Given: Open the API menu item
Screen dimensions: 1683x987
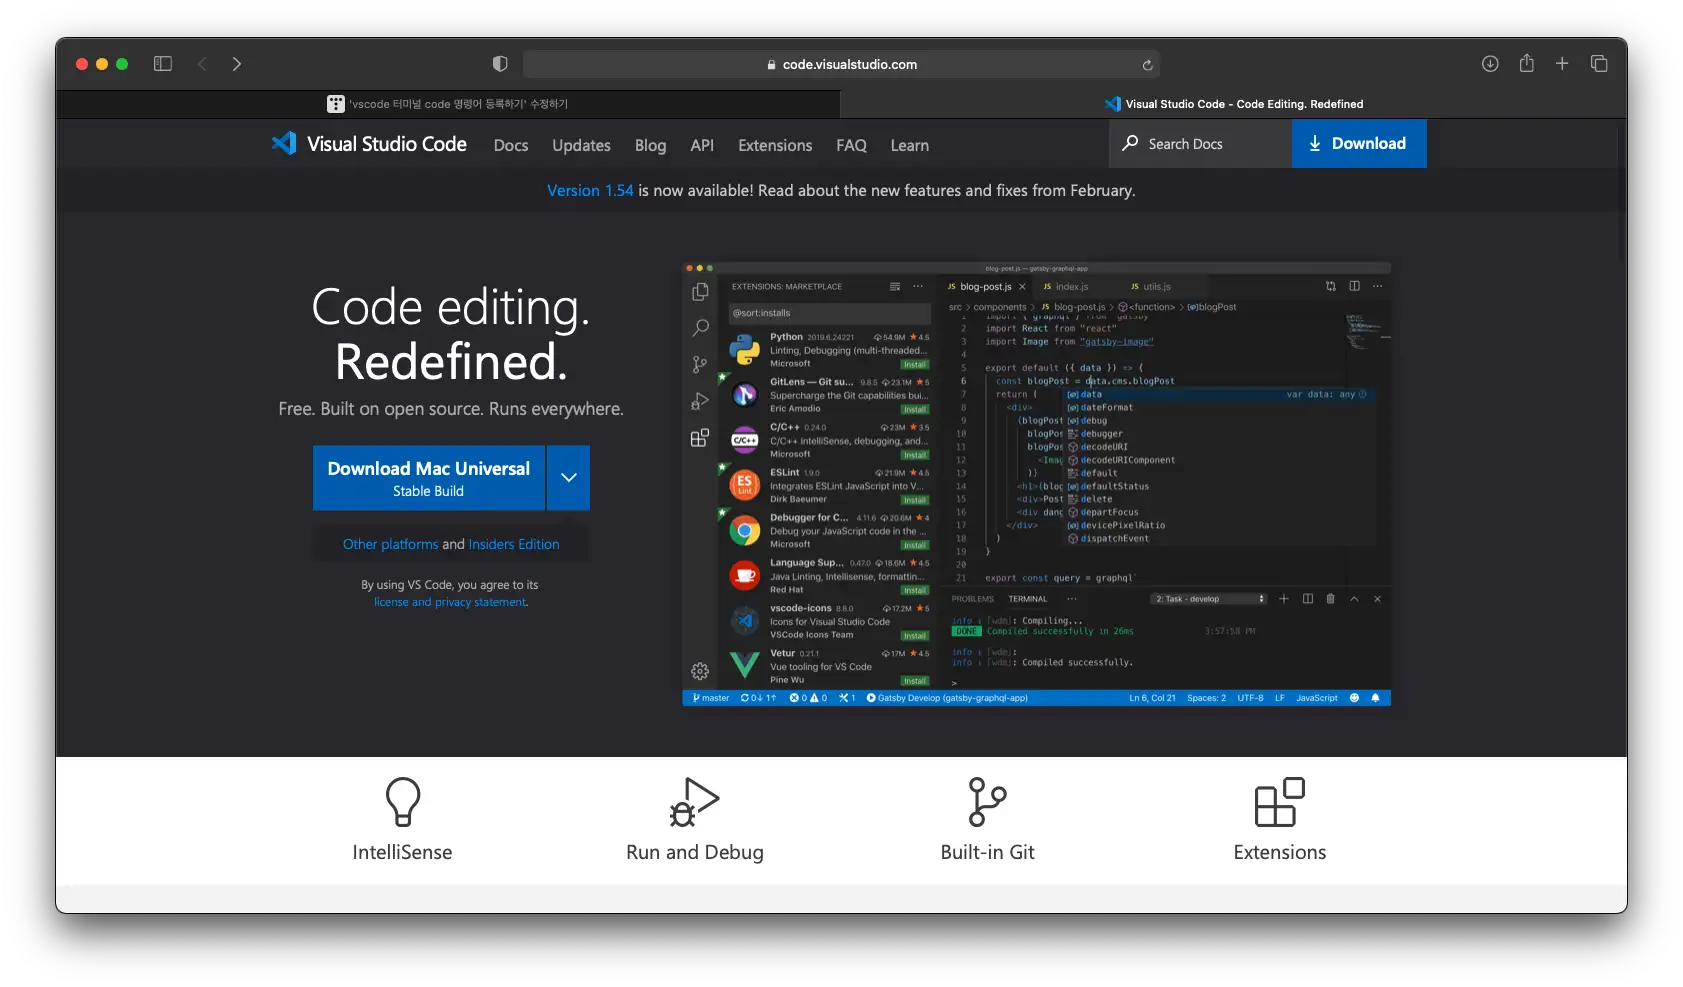Looking at the screenshot, I should (702, 145).
